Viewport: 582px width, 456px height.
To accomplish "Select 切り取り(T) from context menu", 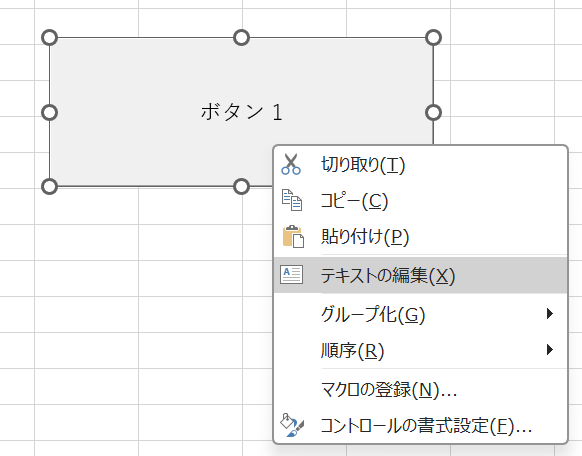I will [x=421, y=165].
